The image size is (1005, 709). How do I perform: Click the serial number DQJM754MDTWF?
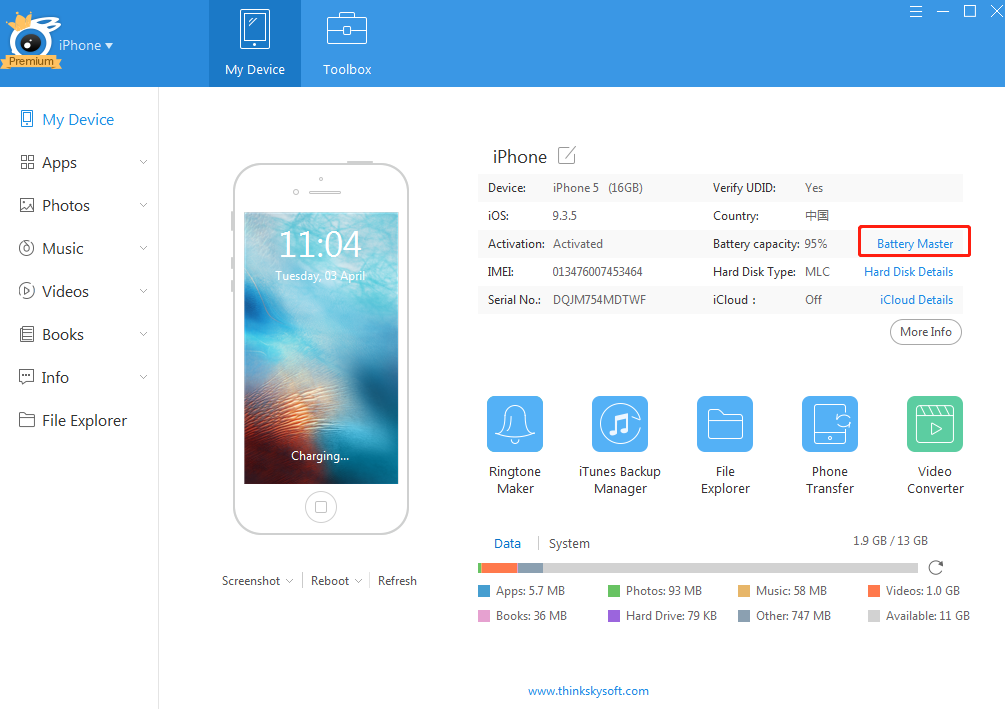click(x=599, y=300)
